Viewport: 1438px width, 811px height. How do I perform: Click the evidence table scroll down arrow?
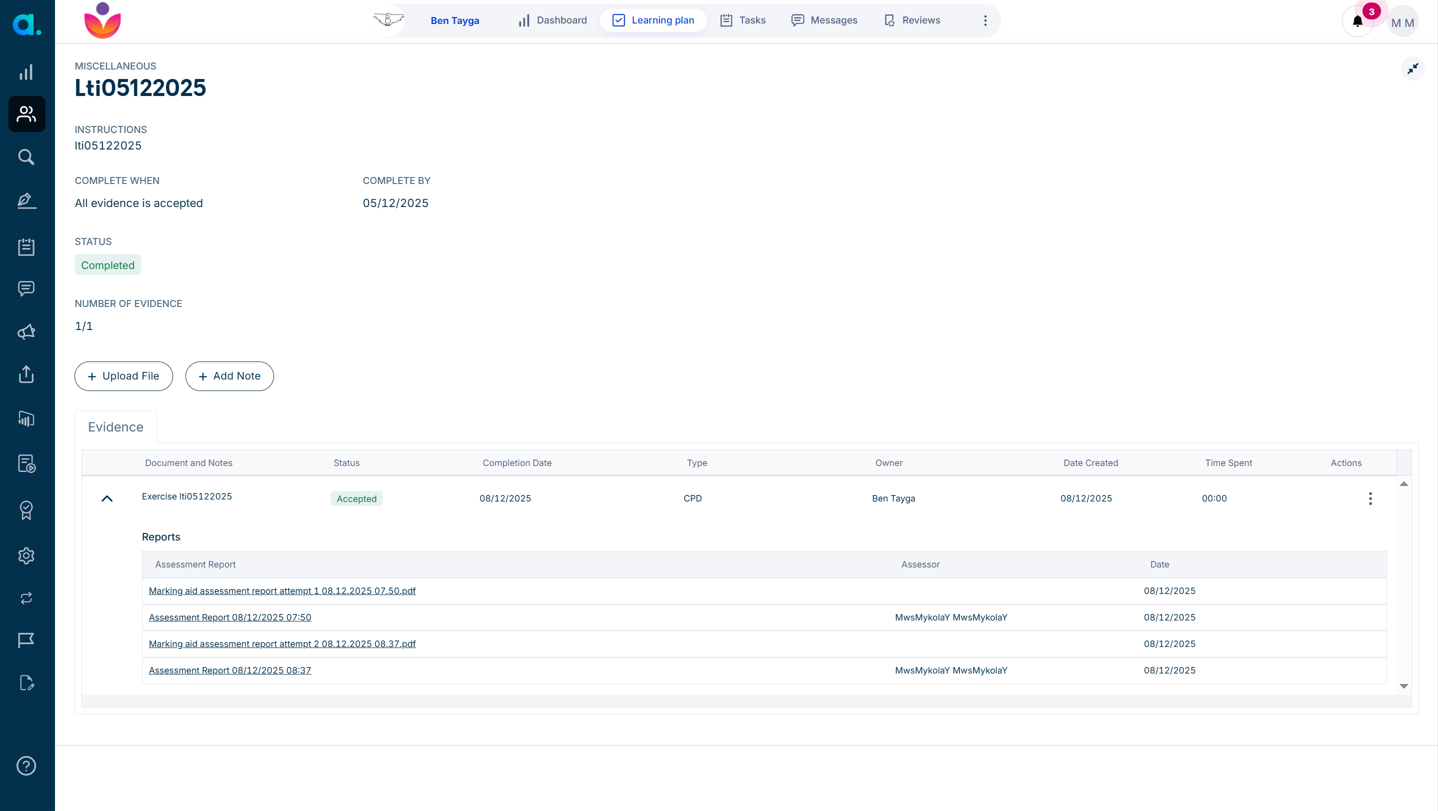(x=1404, y=686)
